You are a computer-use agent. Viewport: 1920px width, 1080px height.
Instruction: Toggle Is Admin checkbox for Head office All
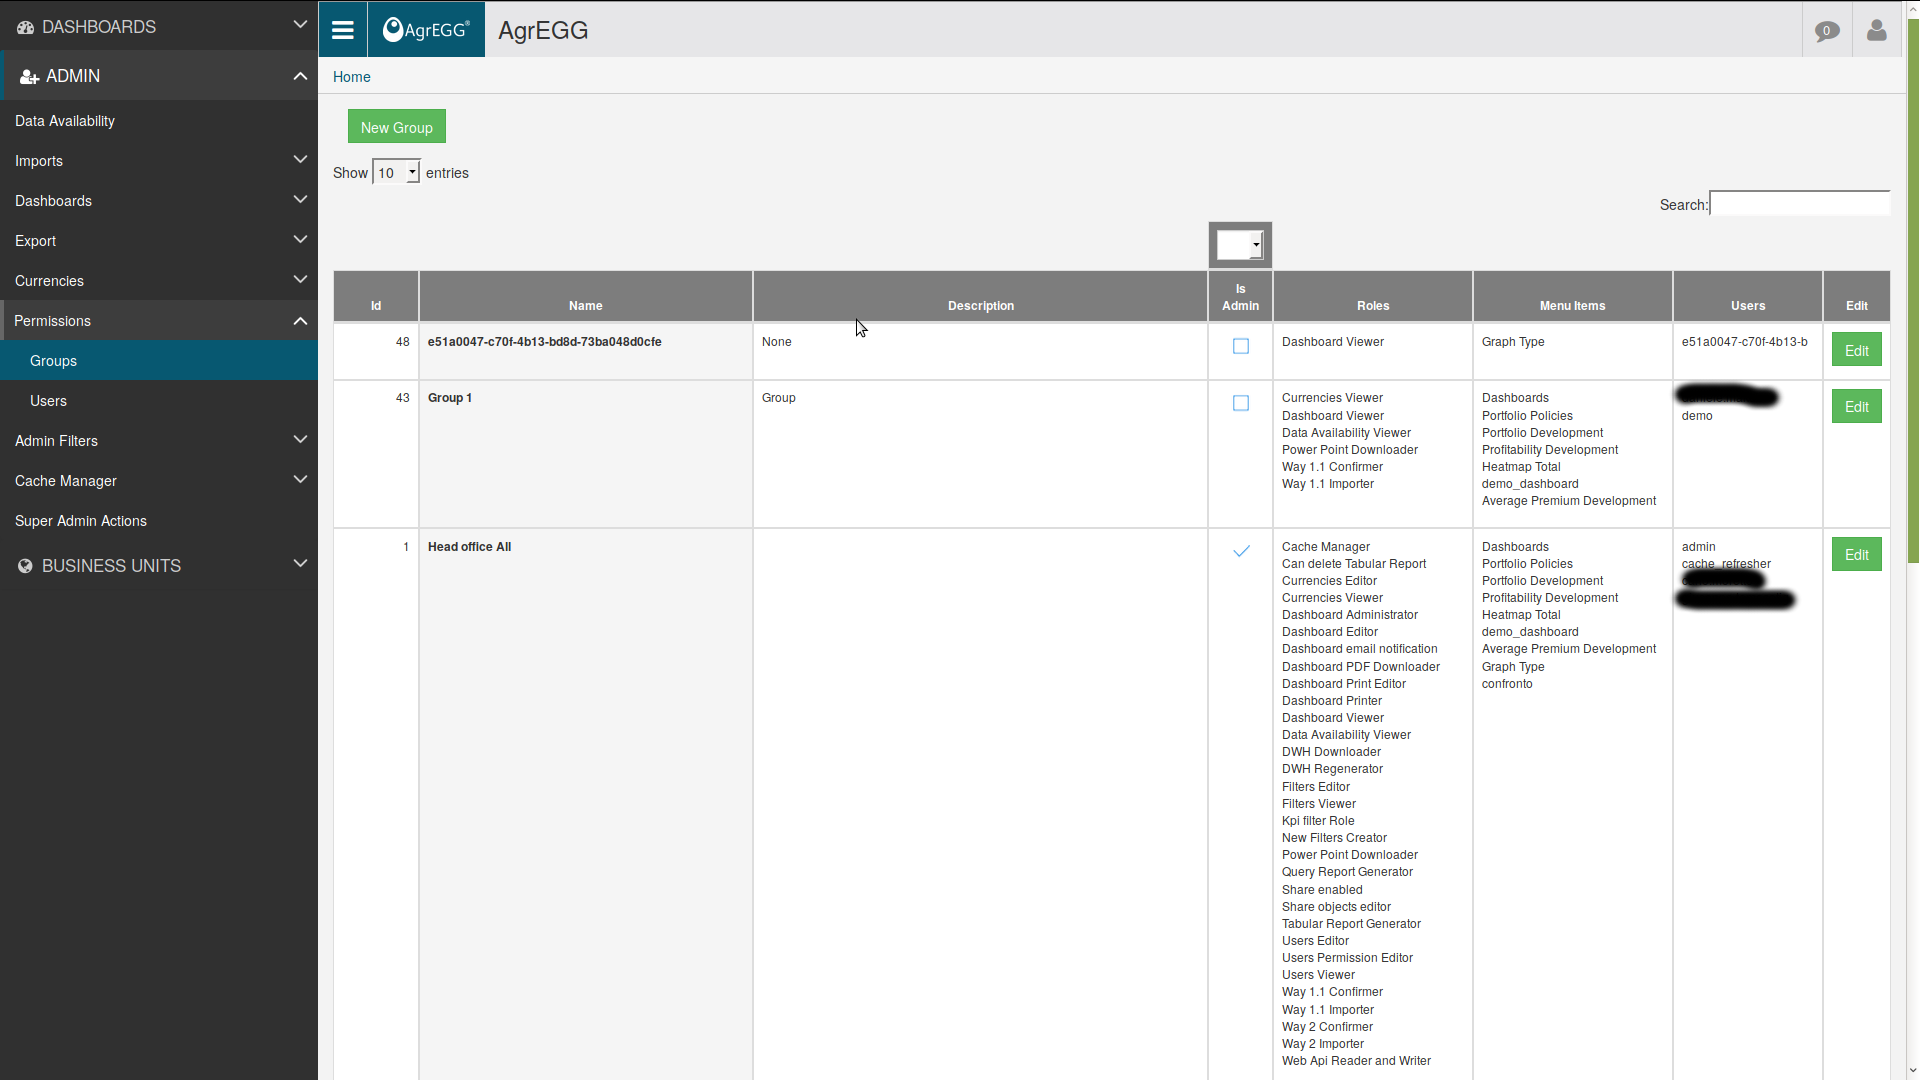point(1240,551)
